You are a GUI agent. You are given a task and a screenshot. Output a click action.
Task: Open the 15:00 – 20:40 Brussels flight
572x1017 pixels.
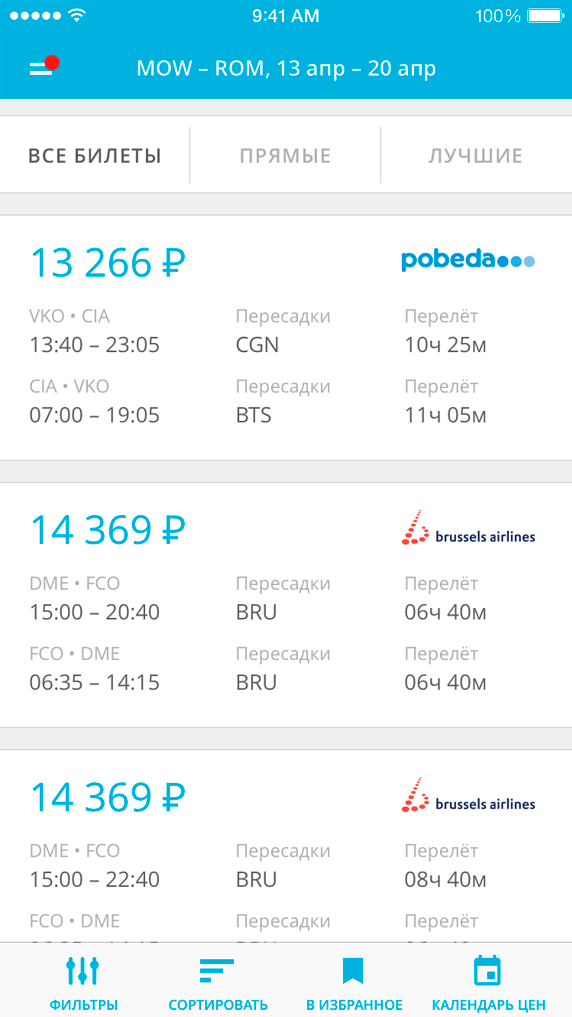[x=95, y=612]
